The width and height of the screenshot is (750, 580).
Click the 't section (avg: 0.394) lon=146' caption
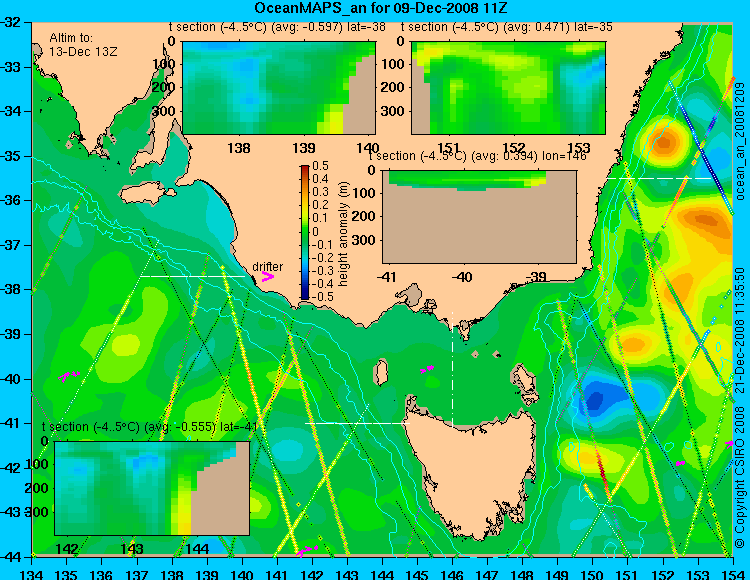(477, 156)
